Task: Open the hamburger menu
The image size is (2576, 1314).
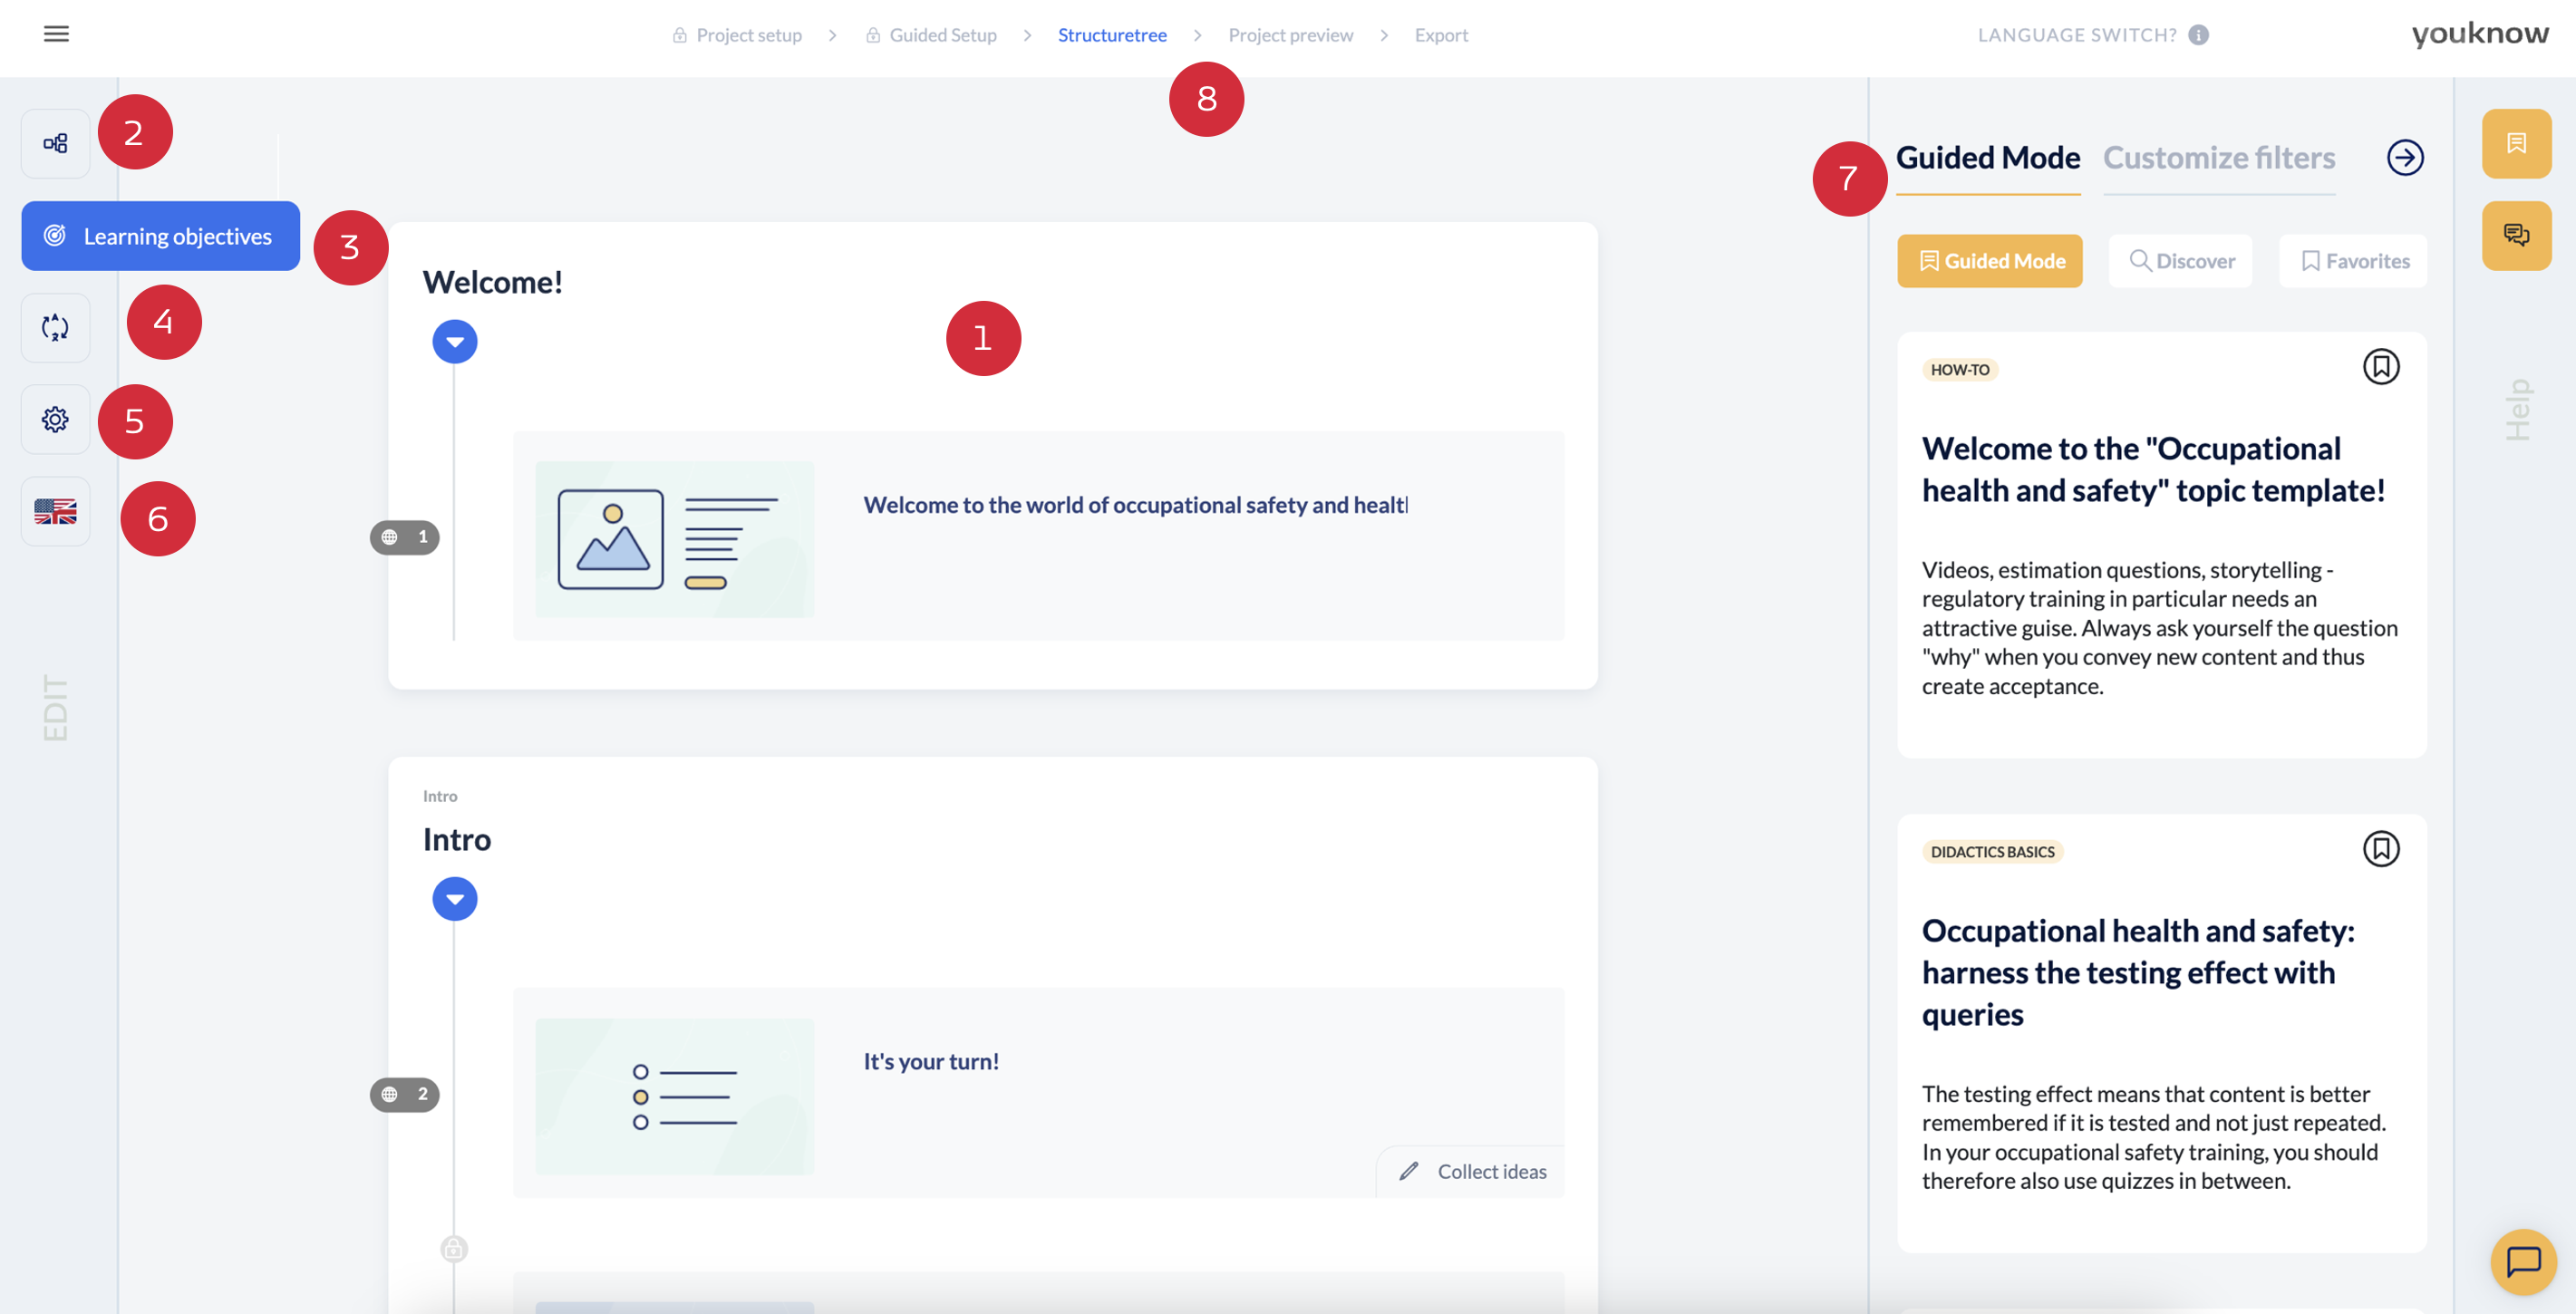Action: coord(56,34)
